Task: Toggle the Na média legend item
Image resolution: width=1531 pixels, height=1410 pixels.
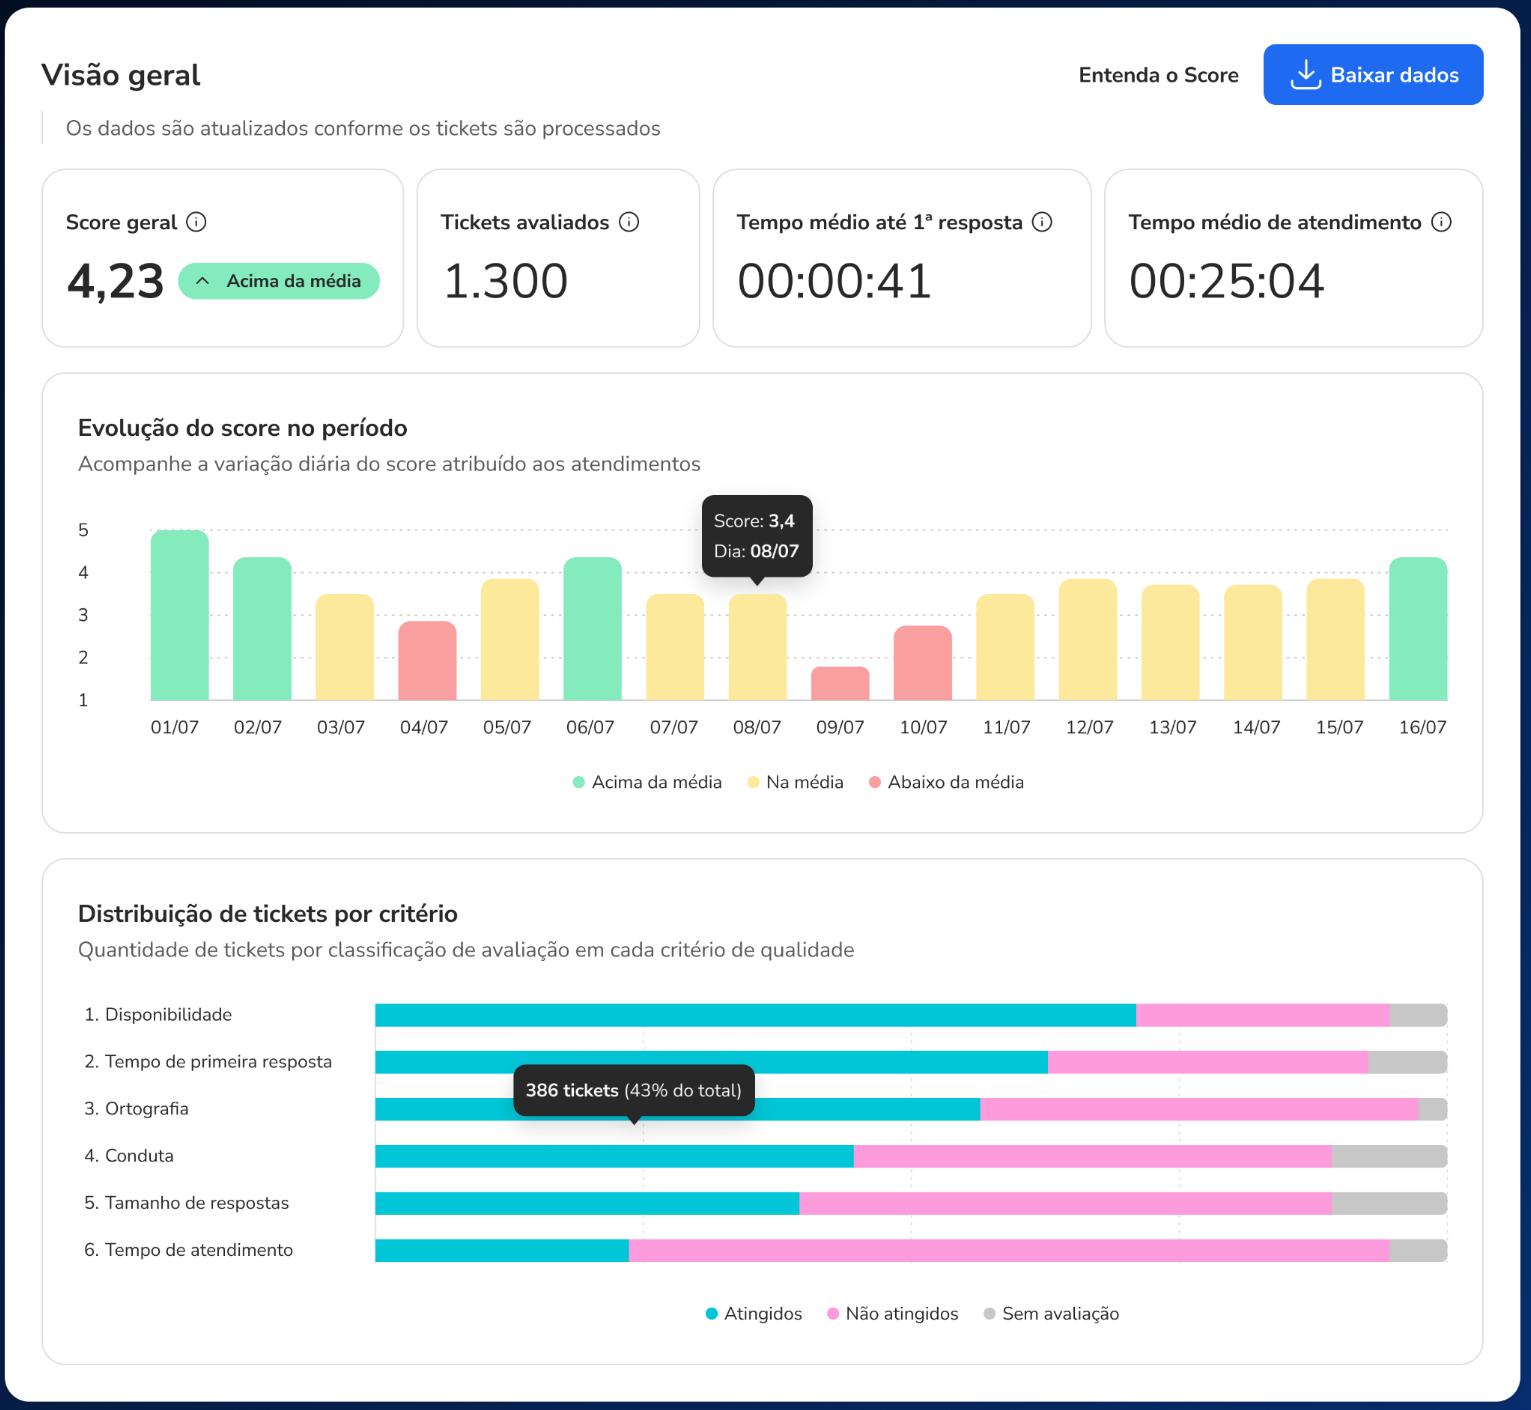Action: 795,782
